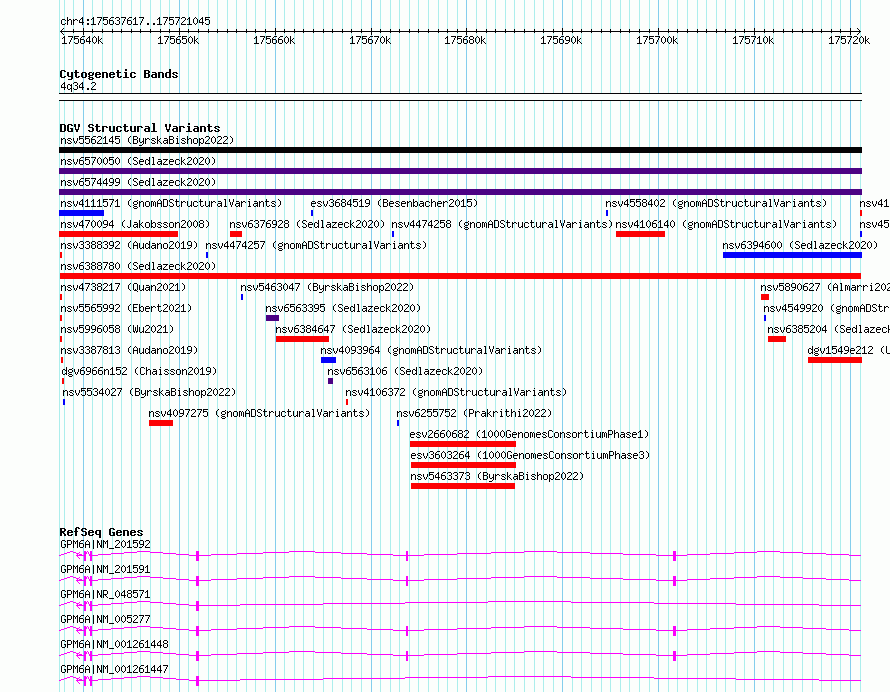Click the esv3603264 red variant bar
The image size is (890, 692).
(463, 465)
